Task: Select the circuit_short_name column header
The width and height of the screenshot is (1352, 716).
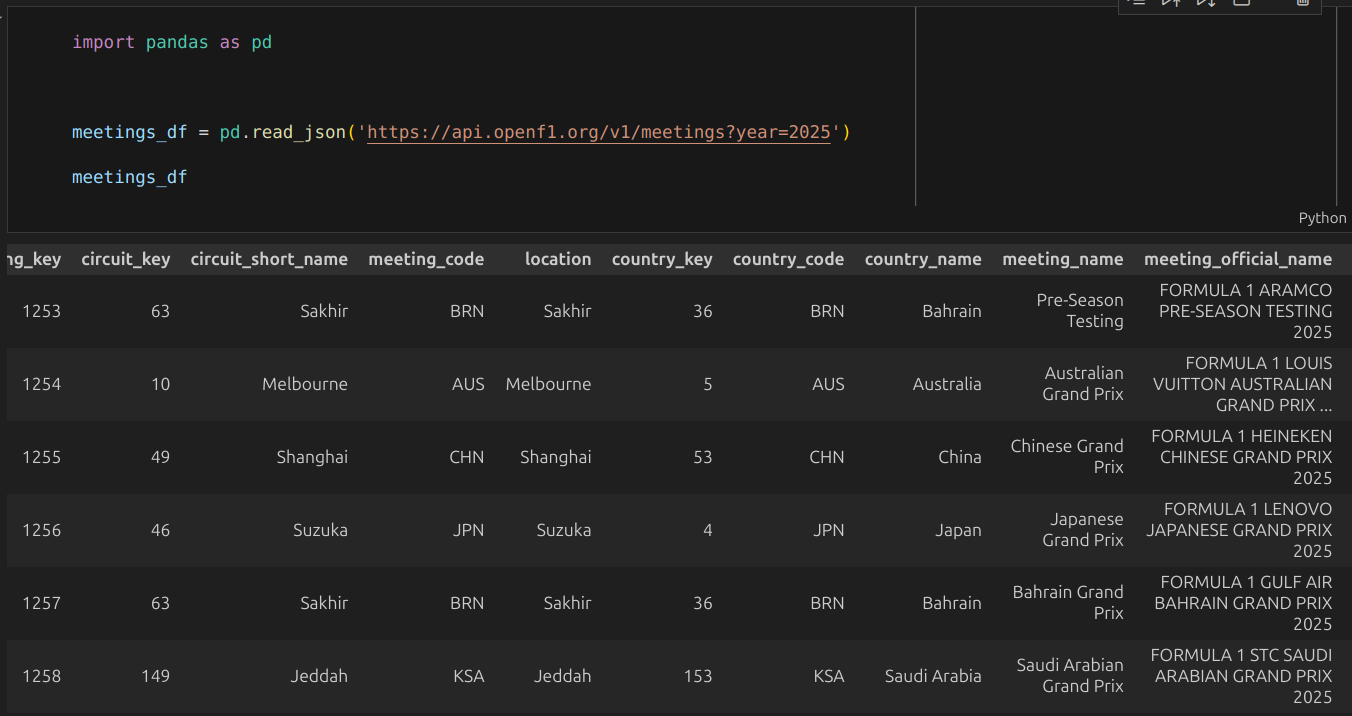Action: click(269, 259)
